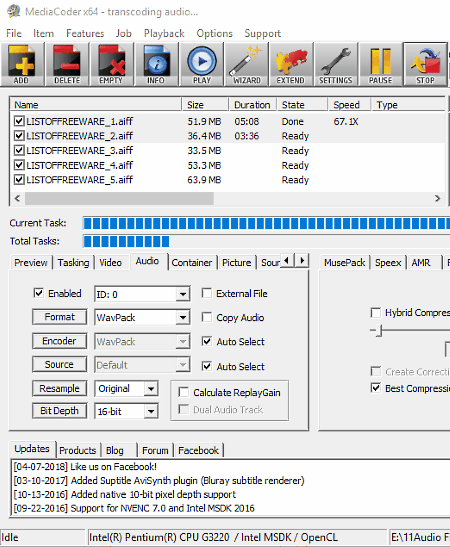Open the Options menu

point(214,33)
